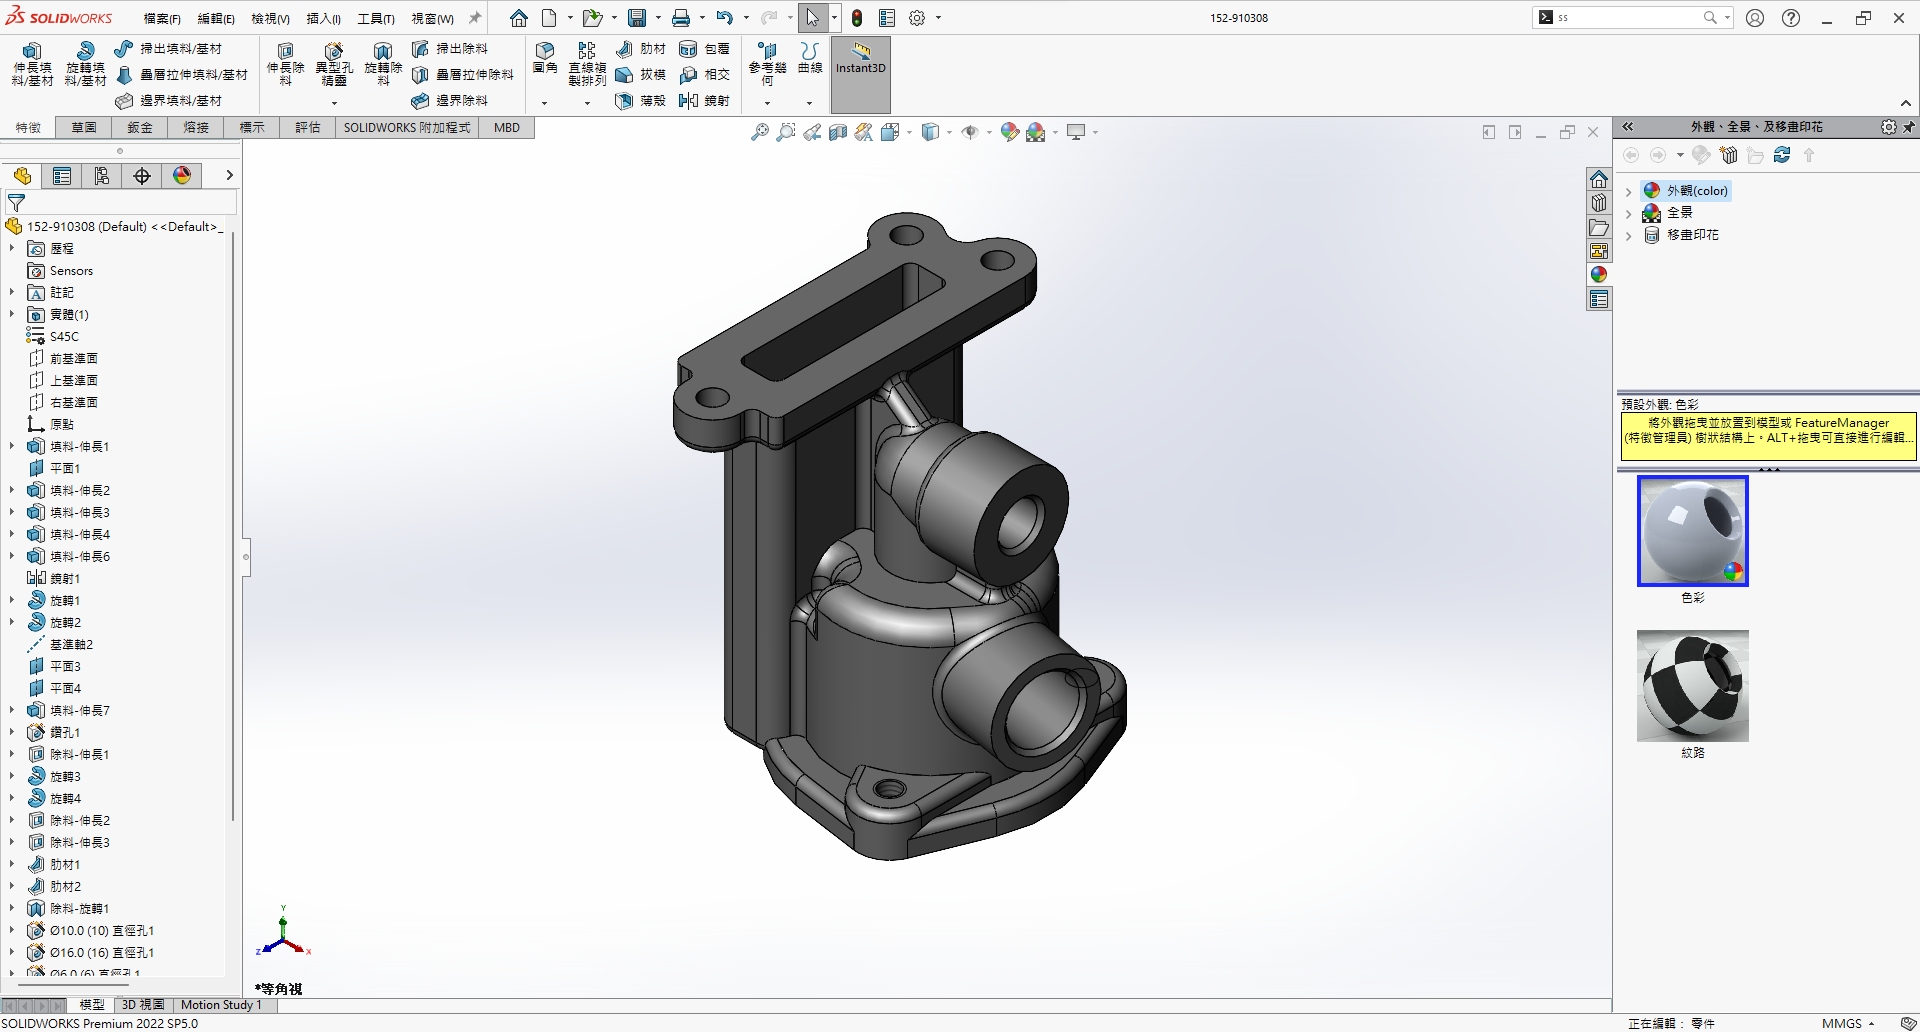Screen dimensions: 1920x1032
Task: Open the 檔案(F) menu
Action: 162,19
